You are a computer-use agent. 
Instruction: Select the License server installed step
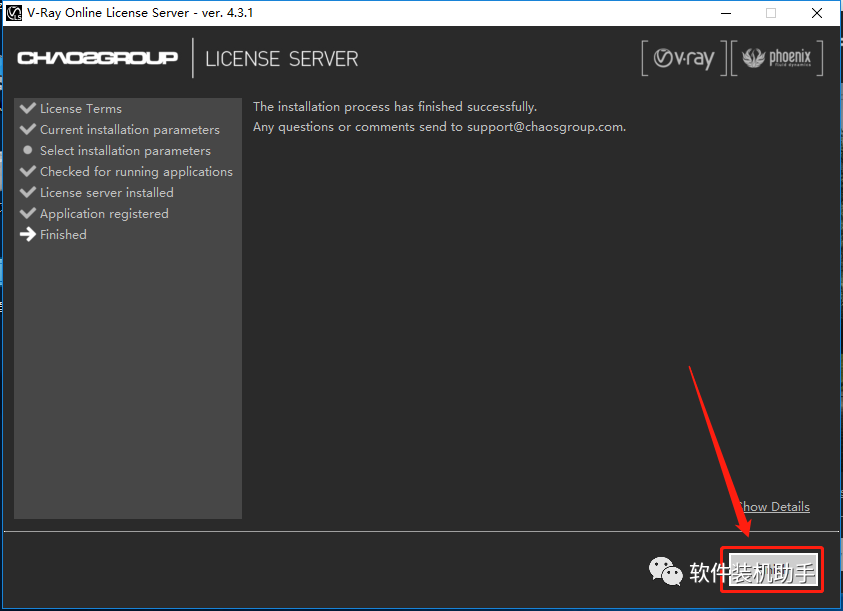pos(97,193)
